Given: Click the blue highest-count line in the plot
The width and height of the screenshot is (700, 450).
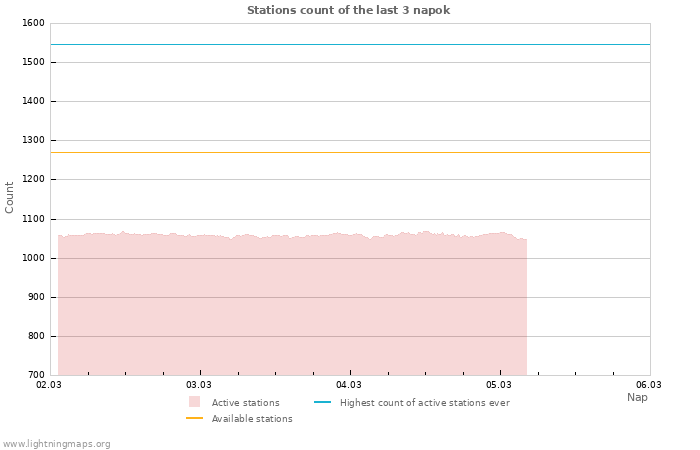Looking at the screenshot, I should [x=350, y=44].
